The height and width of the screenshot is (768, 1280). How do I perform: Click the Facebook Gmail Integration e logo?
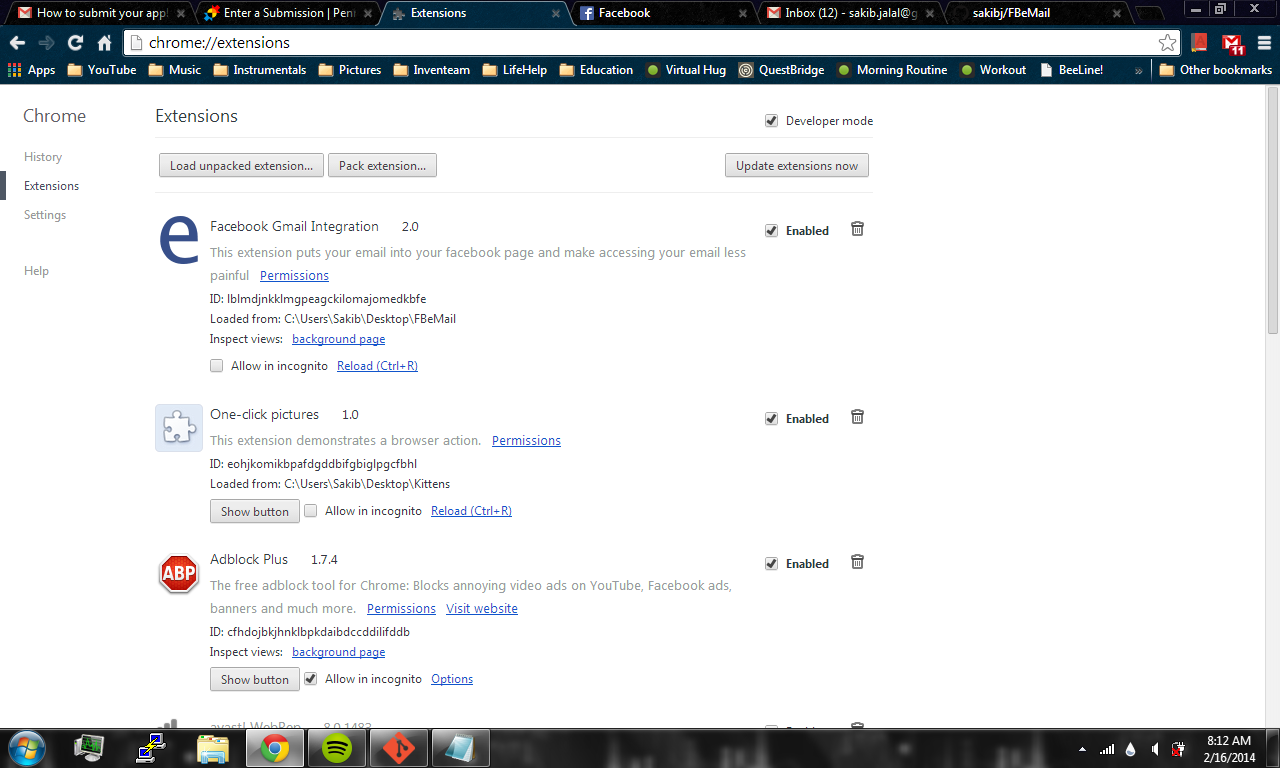pyautogui.click(x=179, y=241)
